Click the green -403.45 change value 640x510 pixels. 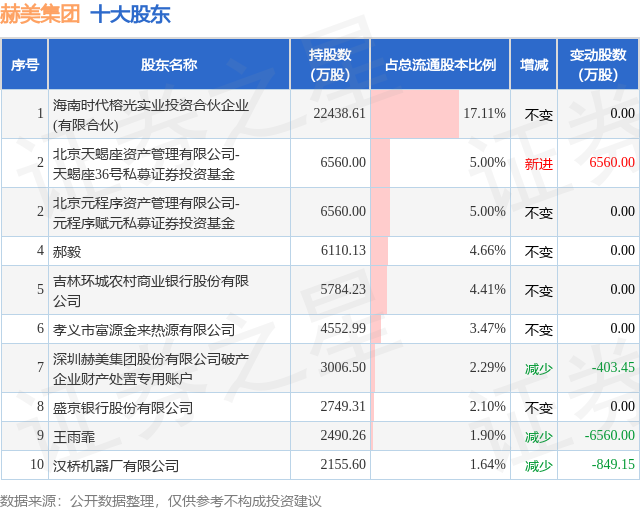(x=613, y=367)
